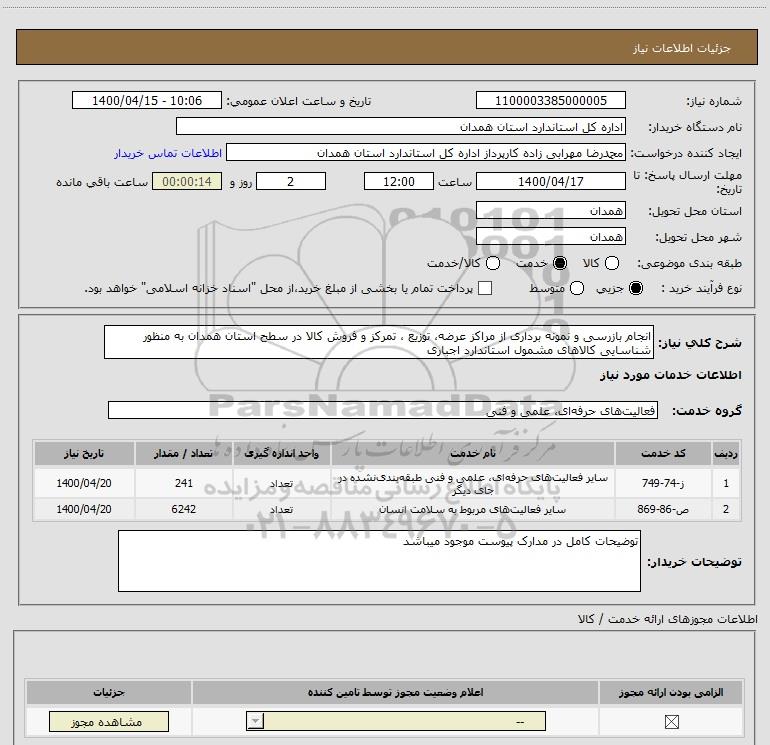Click the announcement date field 1400/04/15 - 10:06
This screenshot has height=745, width=770.
point(146,101)
